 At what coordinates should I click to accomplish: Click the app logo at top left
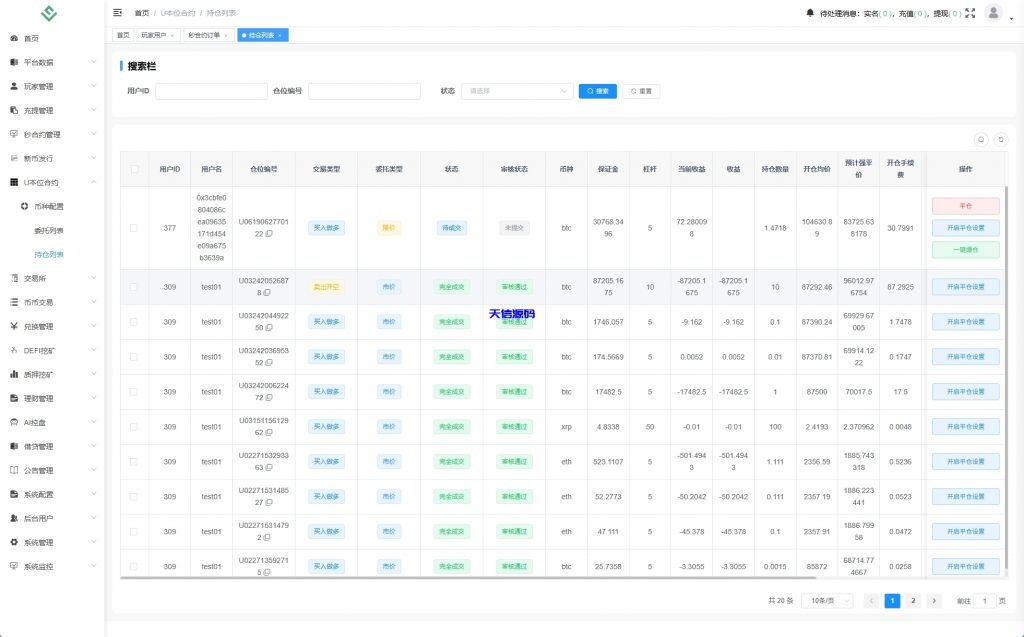tap(49, 13)
